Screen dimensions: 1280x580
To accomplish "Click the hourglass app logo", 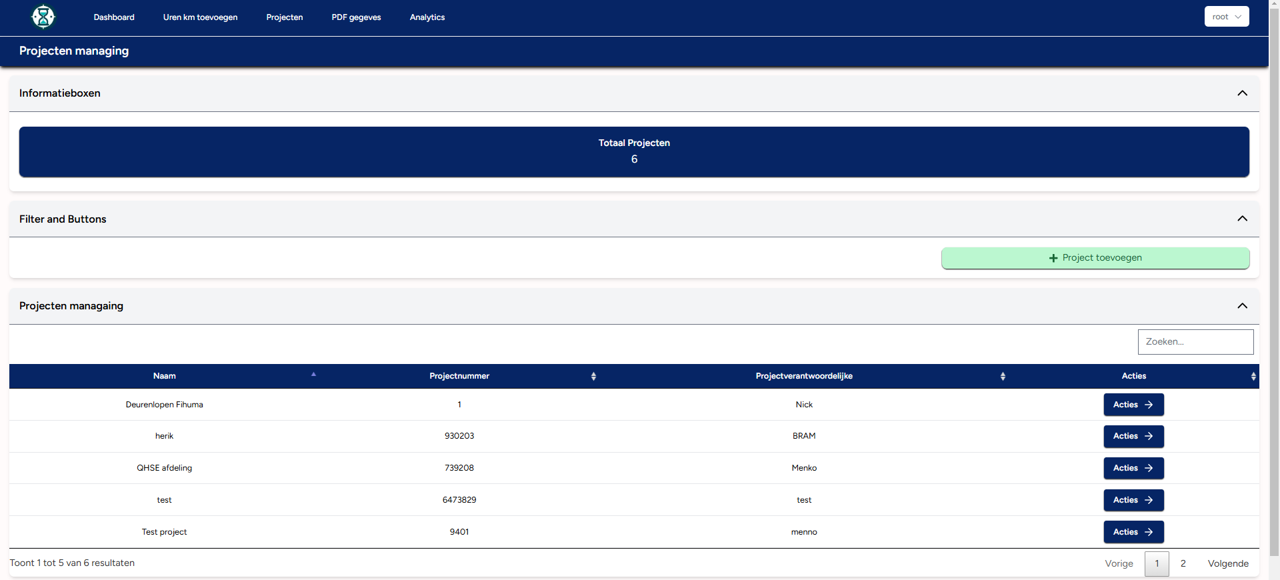I will click(x=43, y=17).
